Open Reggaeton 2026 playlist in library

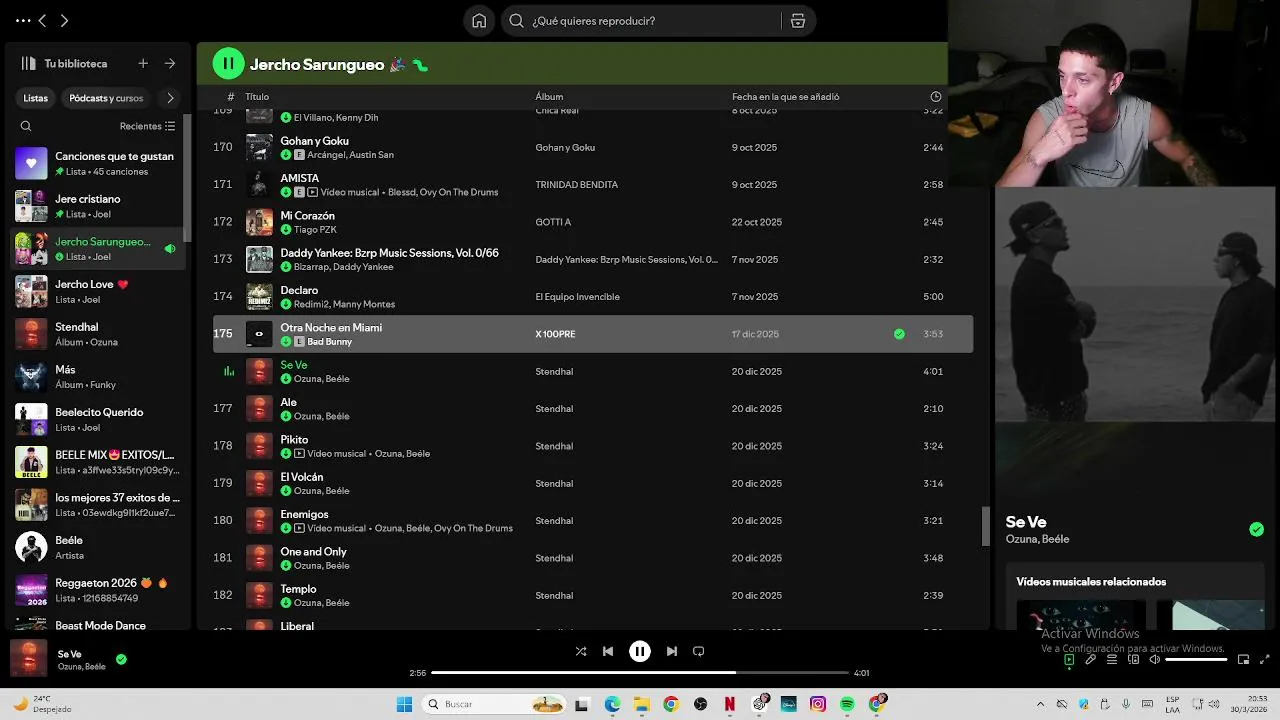point(96,590)
